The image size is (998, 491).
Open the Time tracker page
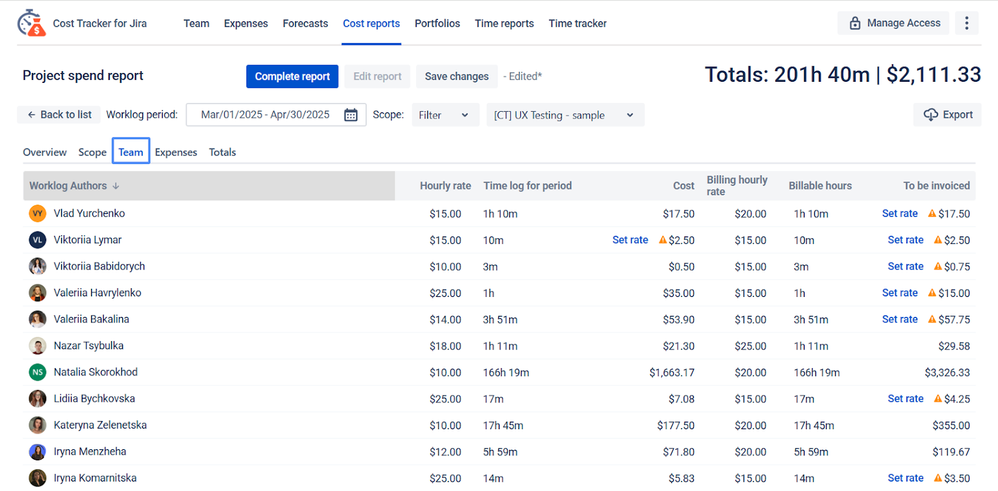pos(577,24)
